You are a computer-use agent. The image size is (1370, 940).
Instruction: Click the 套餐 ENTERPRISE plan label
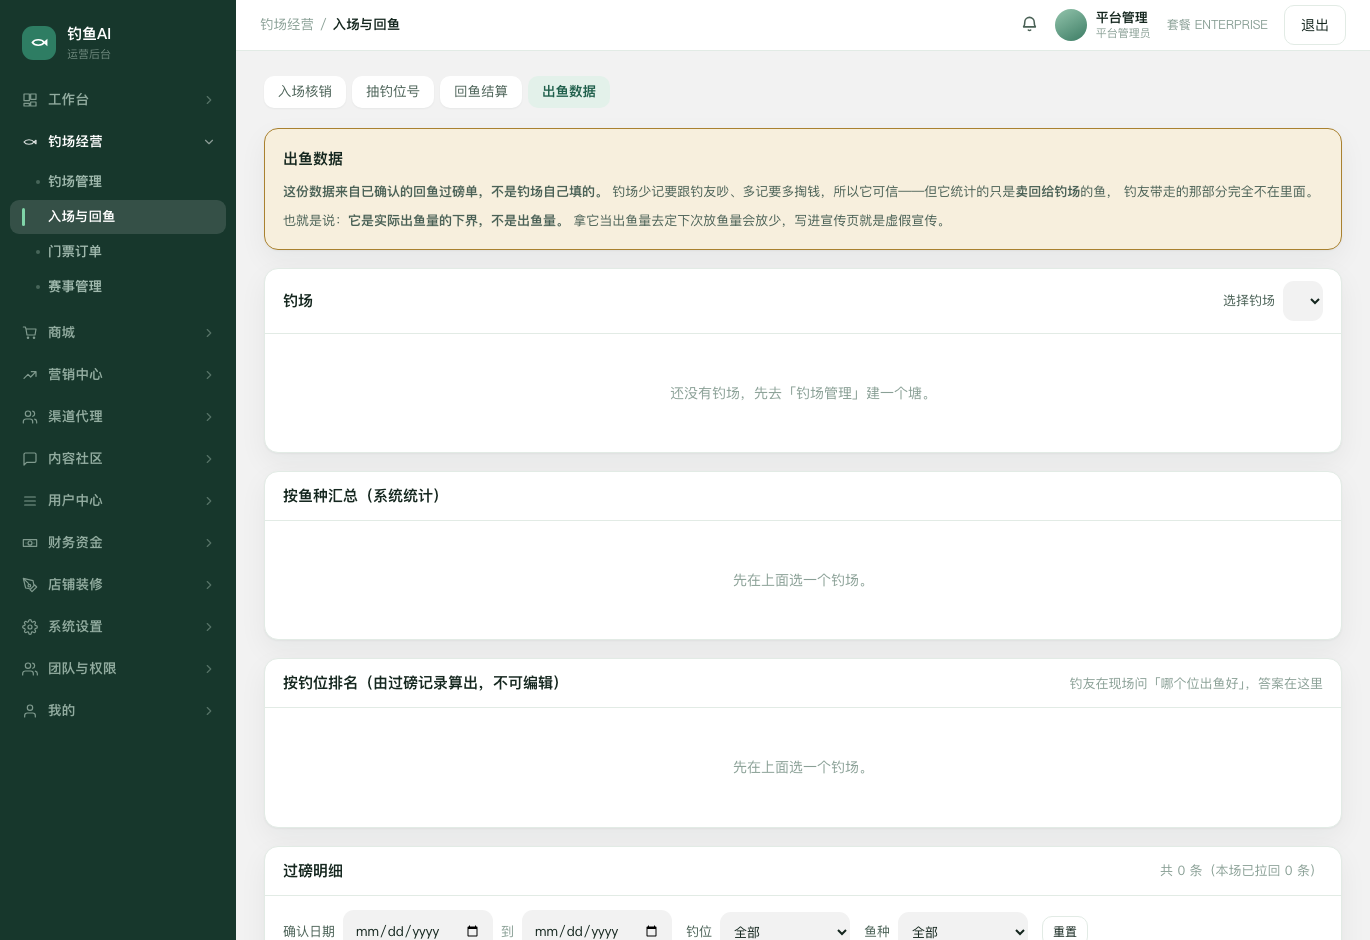1217,25
